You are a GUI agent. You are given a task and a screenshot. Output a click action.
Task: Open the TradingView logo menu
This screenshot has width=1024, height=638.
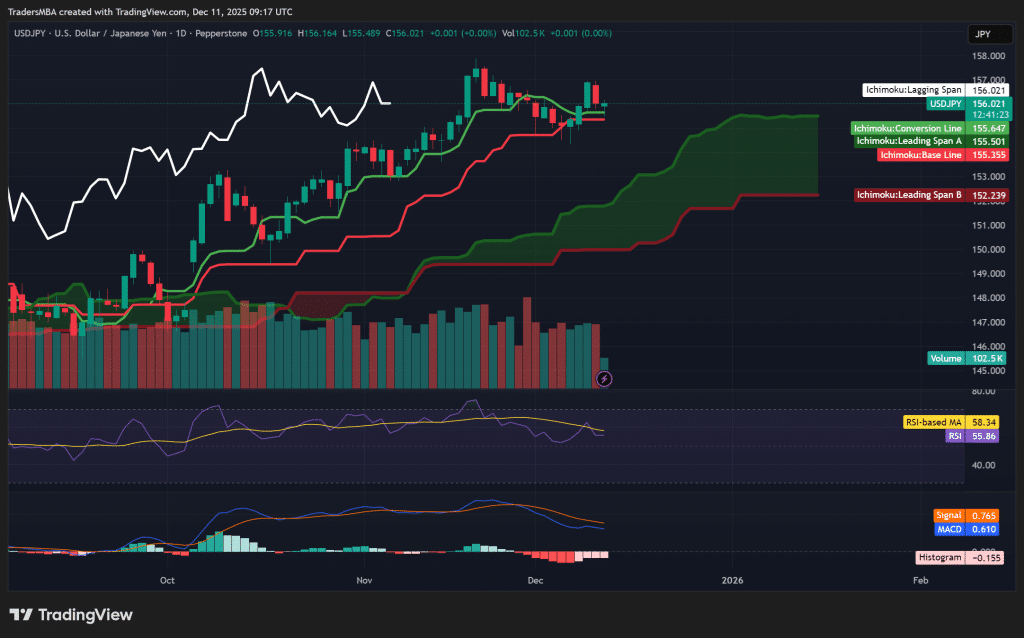70,615
